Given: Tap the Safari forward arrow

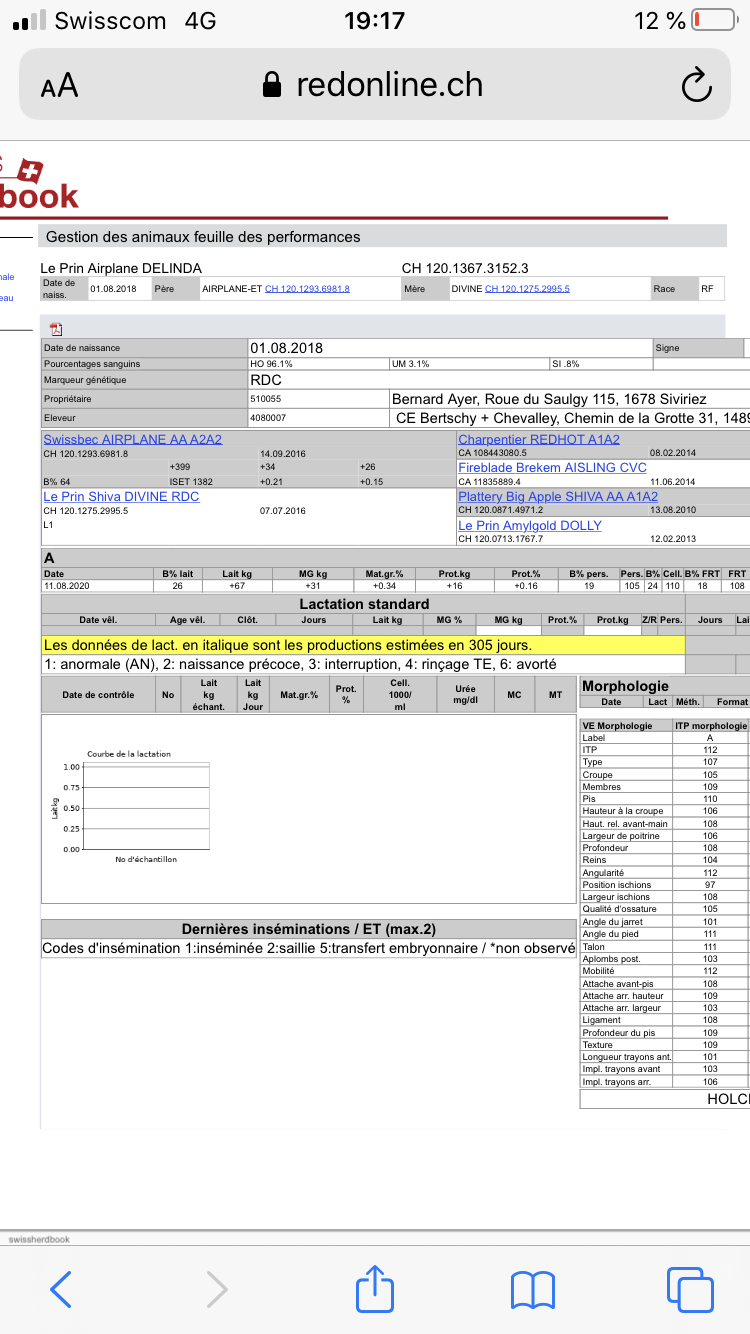Looking at the screenshot, I should pos(217,1289).
